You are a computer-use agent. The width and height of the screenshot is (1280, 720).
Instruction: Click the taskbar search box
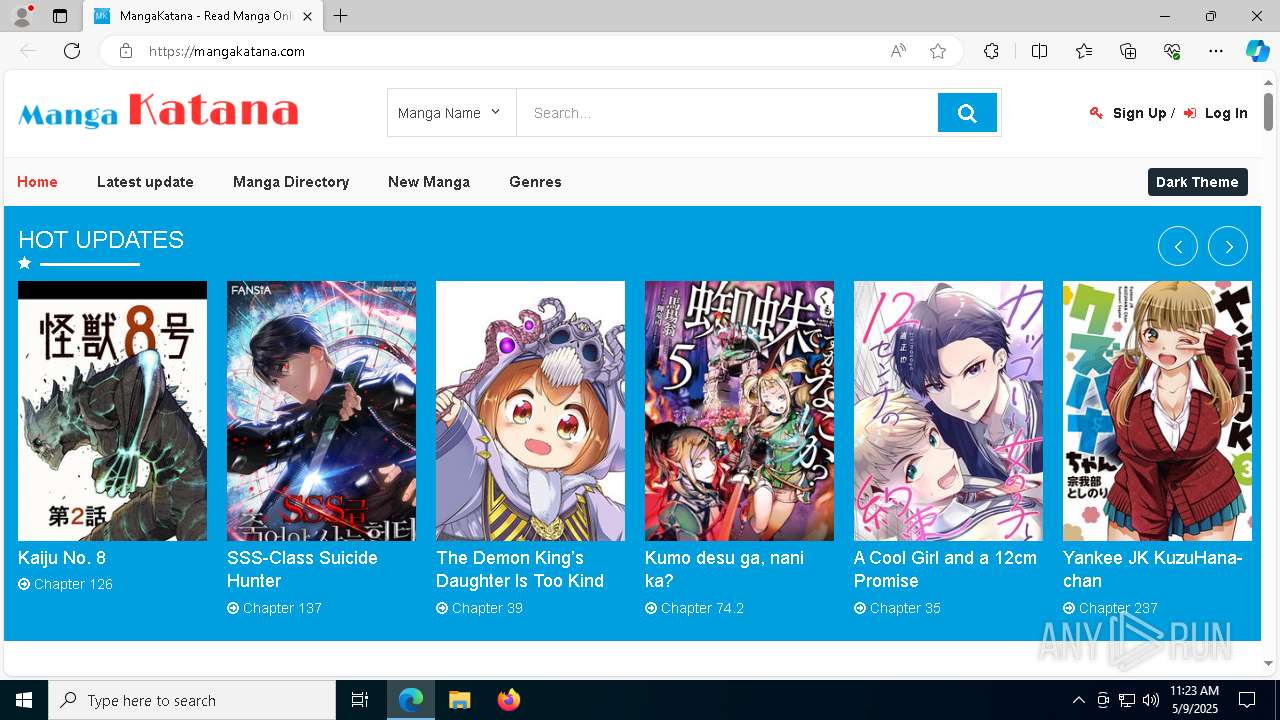point(192,700)
